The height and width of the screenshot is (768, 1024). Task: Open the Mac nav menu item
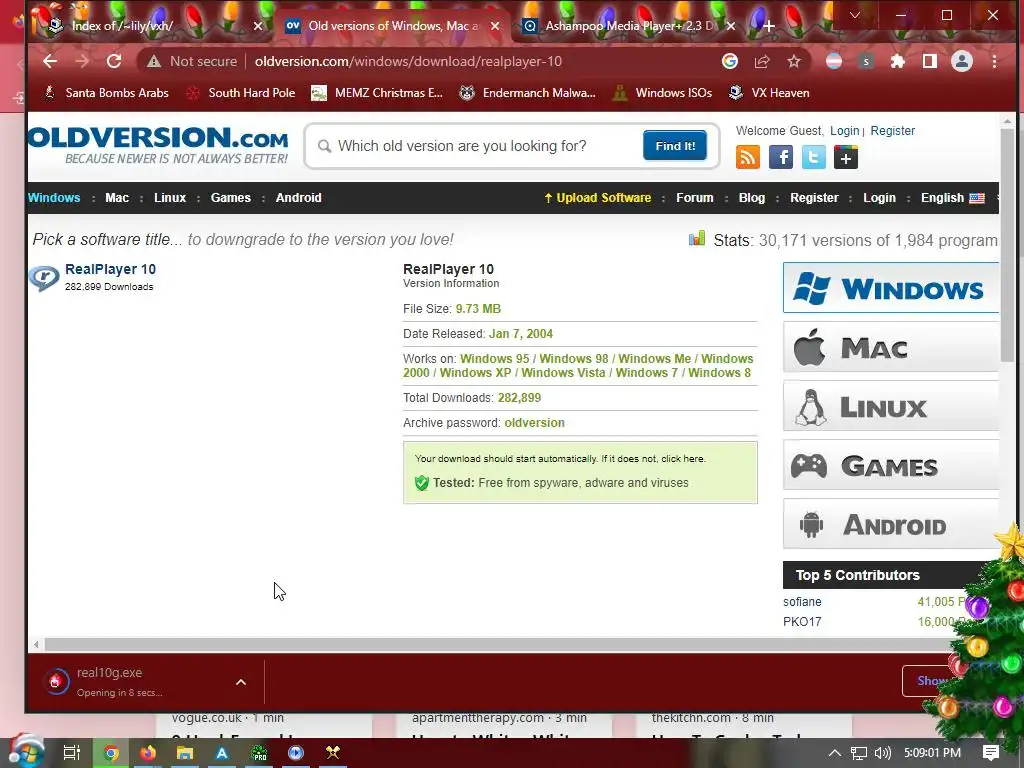pyautogui.click(x=117, y=198)
